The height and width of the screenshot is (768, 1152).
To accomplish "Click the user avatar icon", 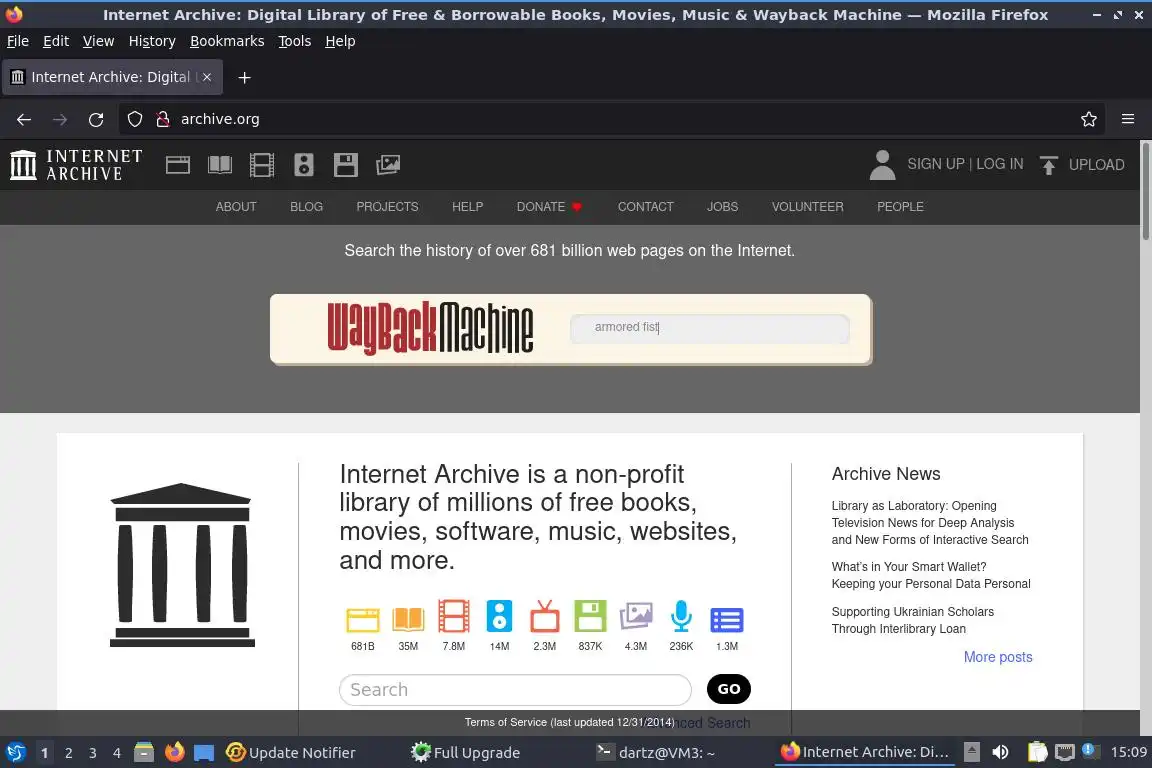I will [882, 165].
